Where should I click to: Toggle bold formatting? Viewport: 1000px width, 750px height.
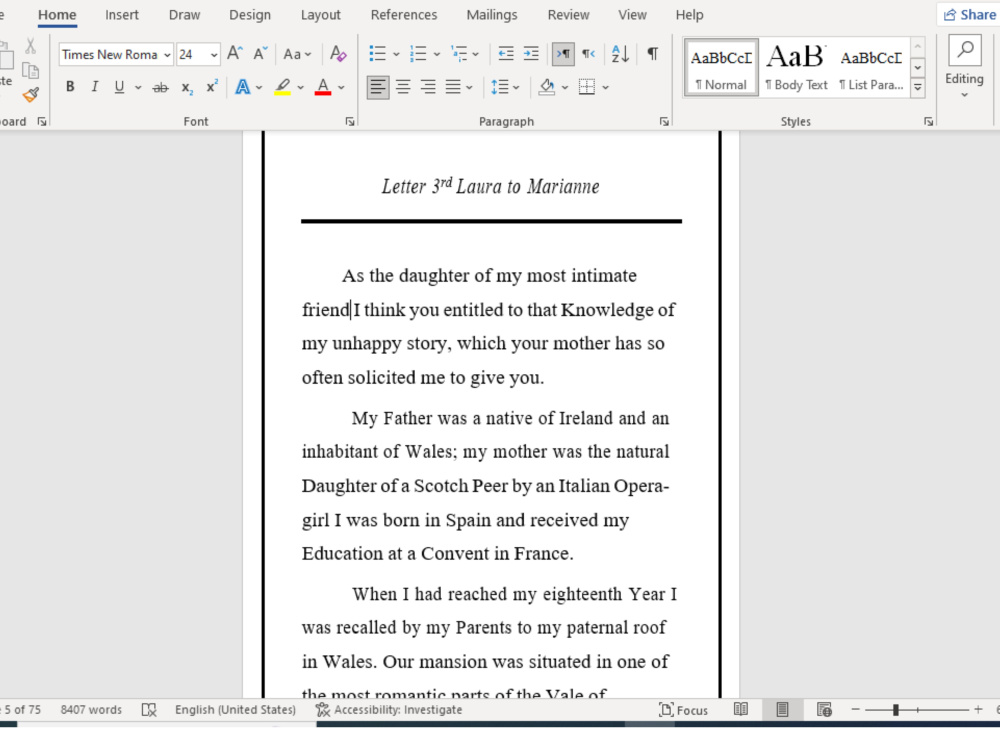click(70, 87)
